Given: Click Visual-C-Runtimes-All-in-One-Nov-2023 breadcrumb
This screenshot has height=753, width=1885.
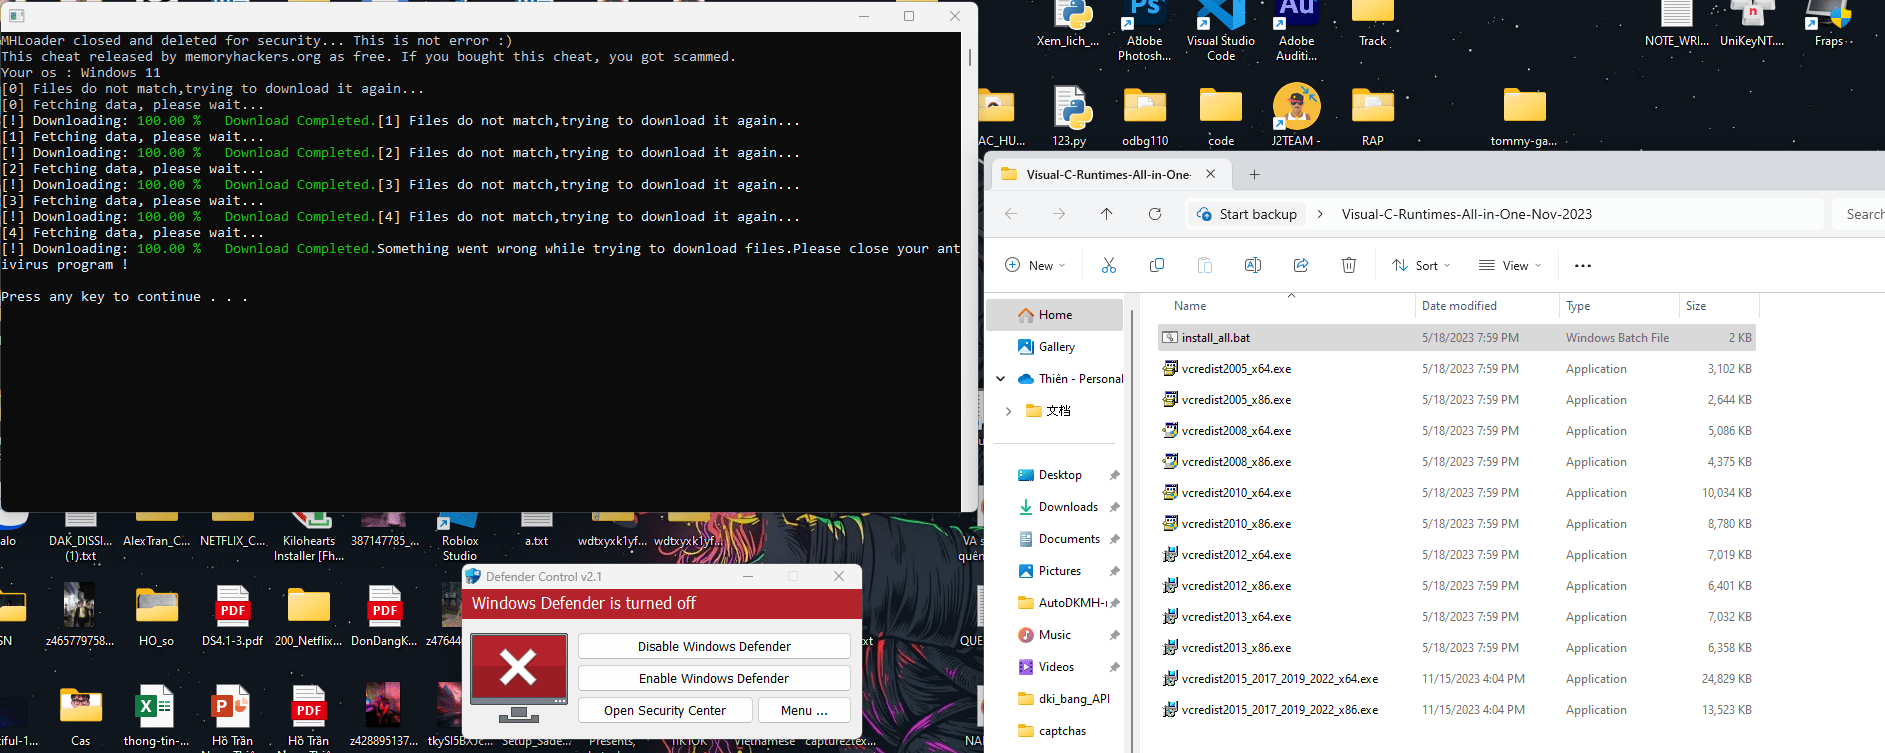Looking at the screenshot, I should point(1466,214).
